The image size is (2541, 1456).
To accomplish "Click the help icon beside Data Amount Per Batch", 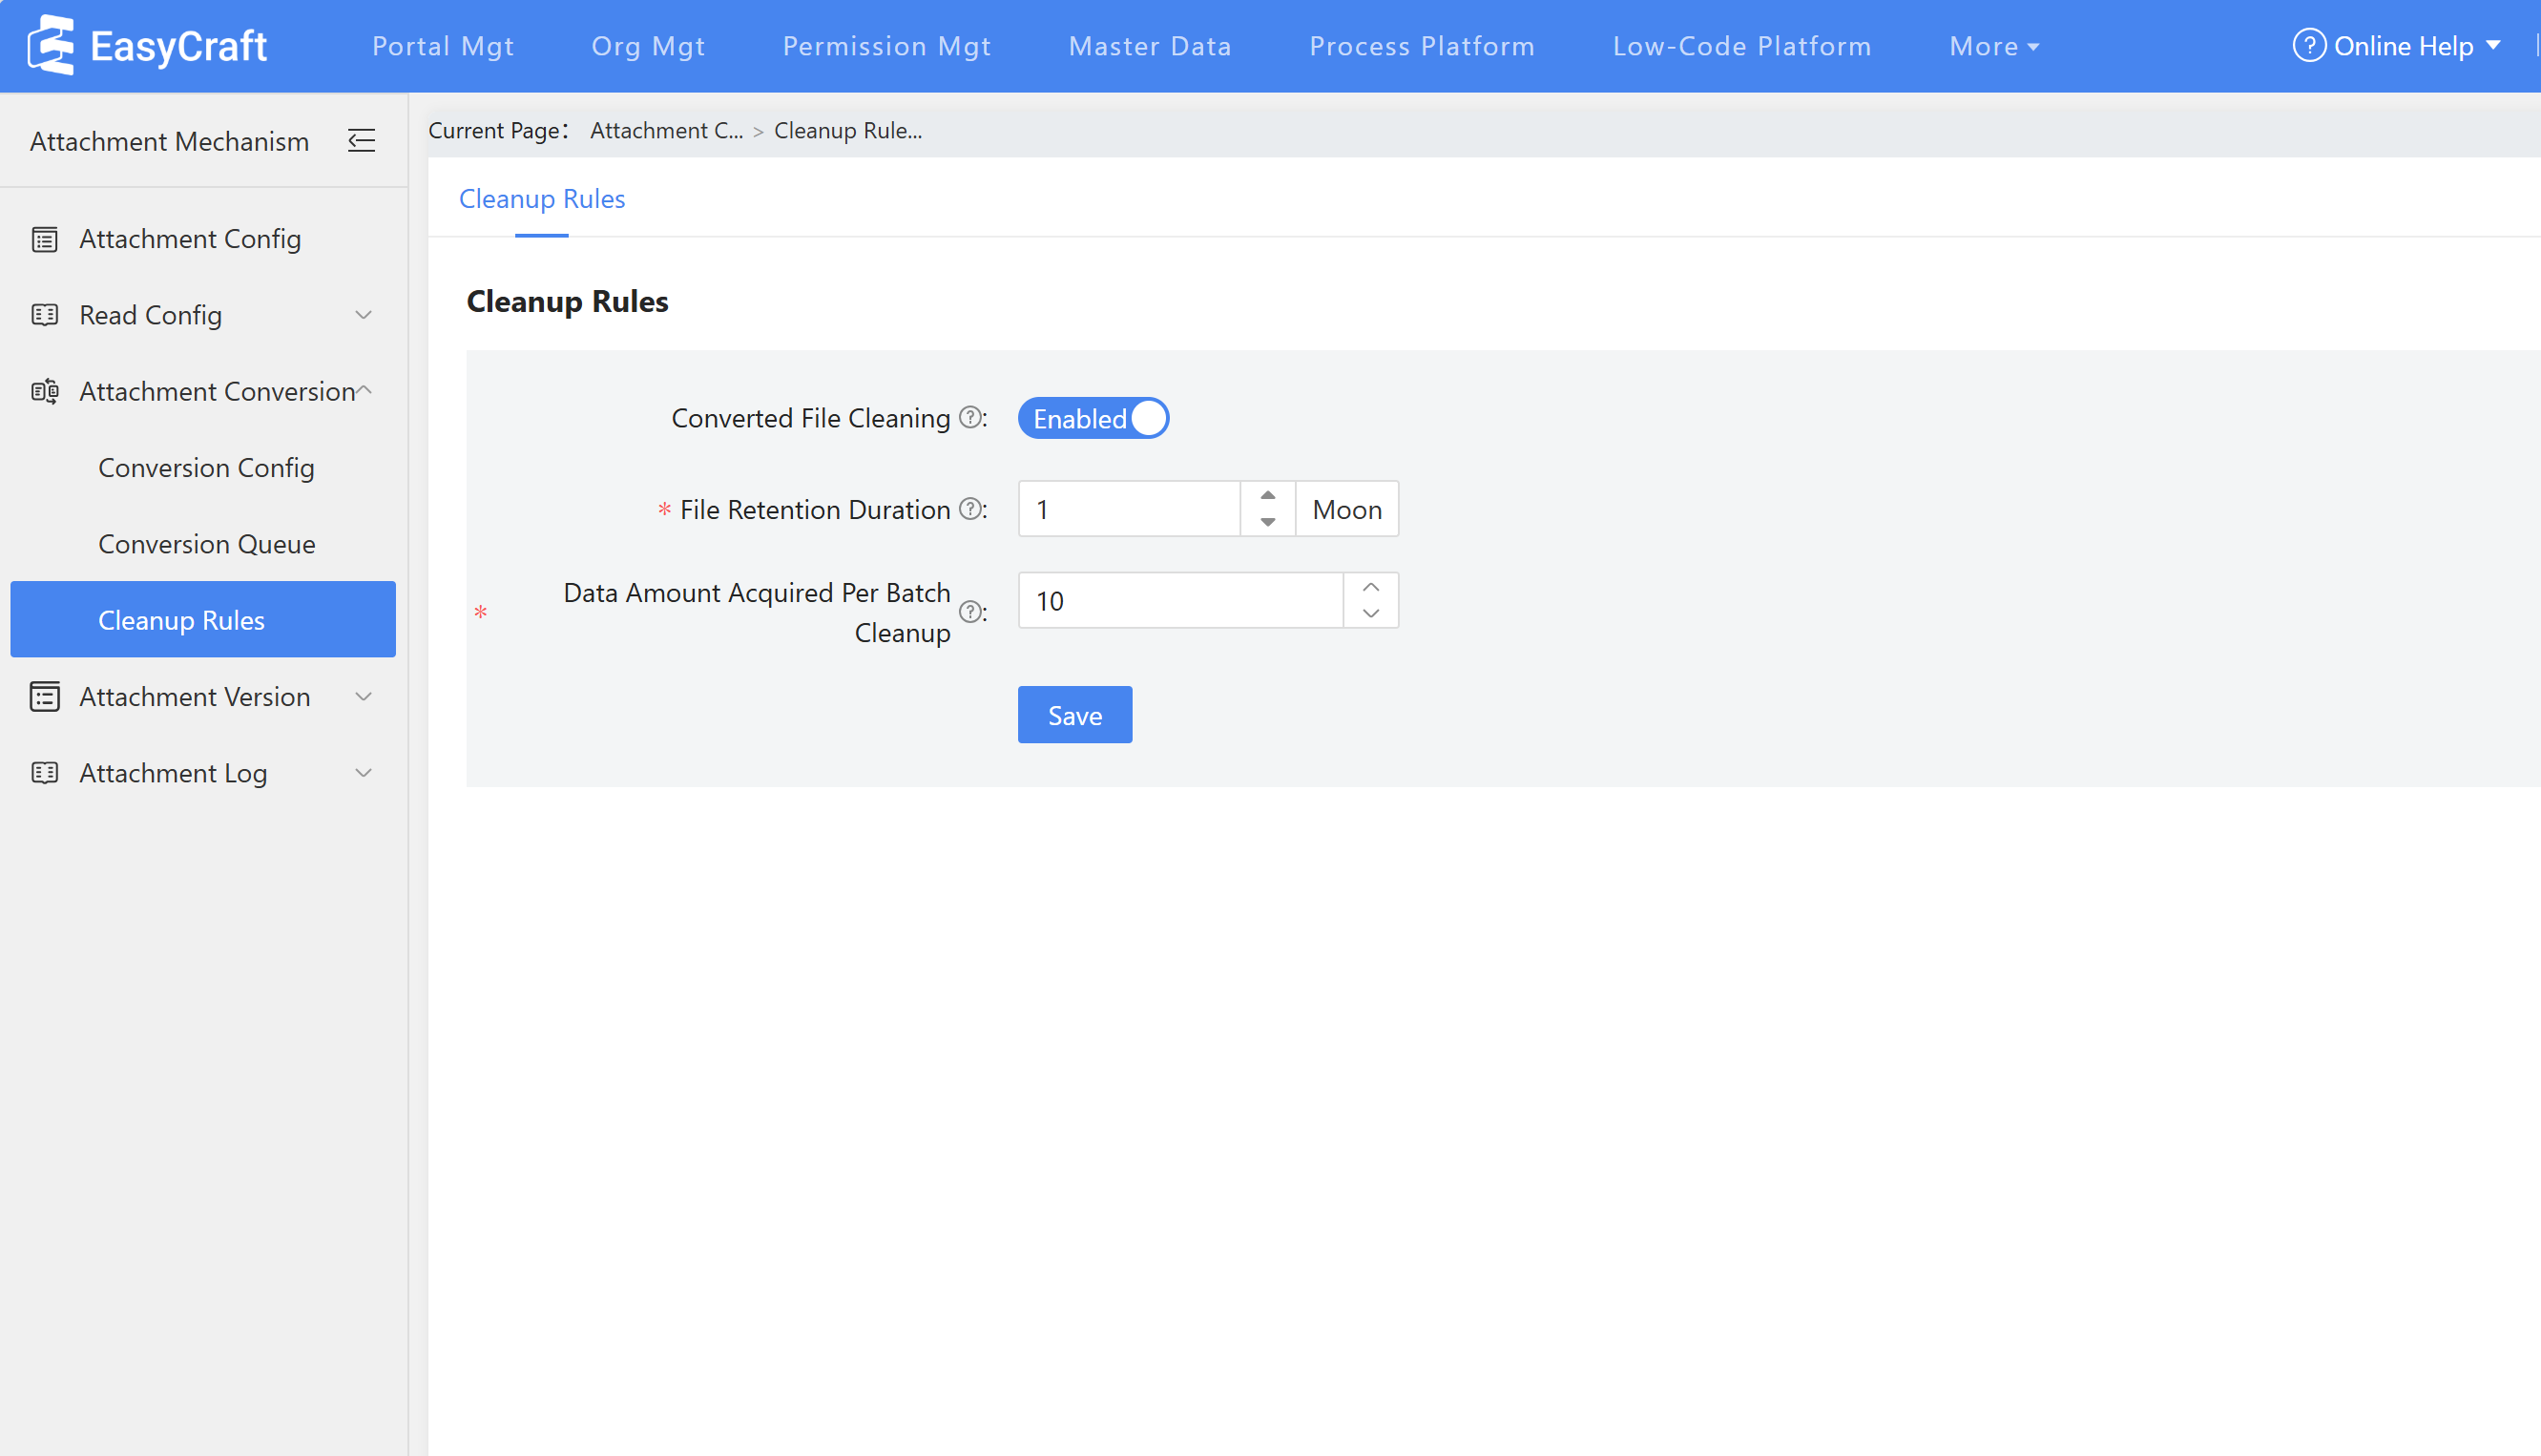I will pyautogui.click(x=969, y=611).
